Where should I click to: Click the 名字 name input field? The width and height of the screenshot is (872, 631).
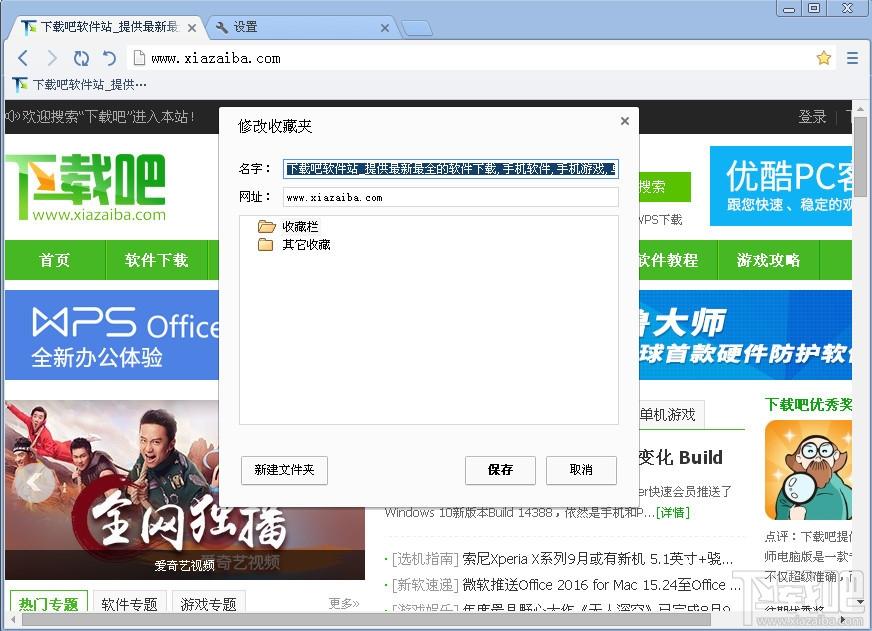point(450,168)
